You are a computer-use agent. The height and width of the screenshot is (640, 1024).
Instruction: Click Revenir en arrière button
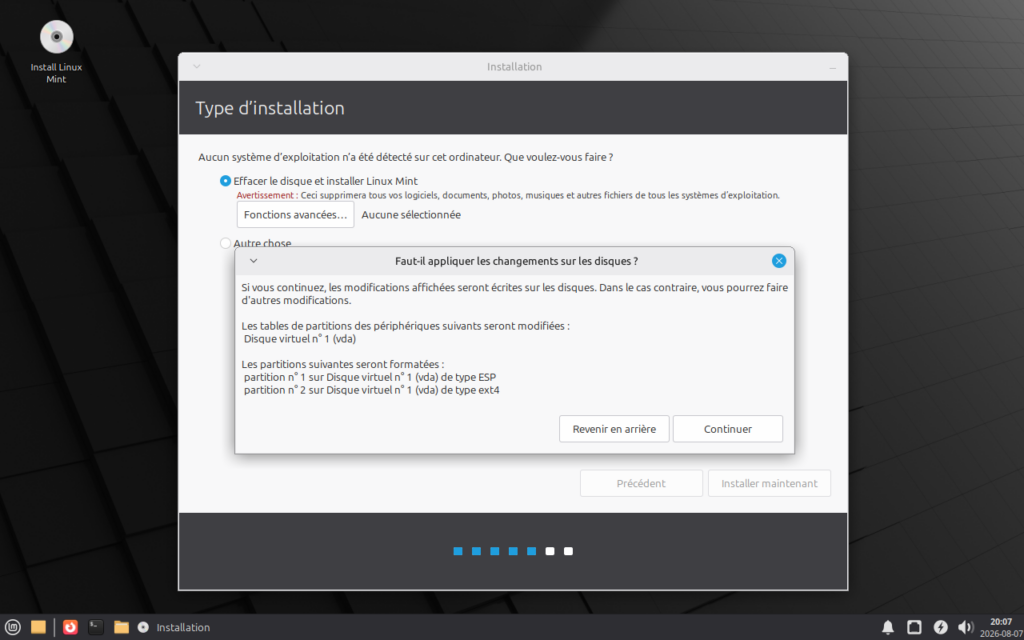pyautogui.click(x=614, y=429)
